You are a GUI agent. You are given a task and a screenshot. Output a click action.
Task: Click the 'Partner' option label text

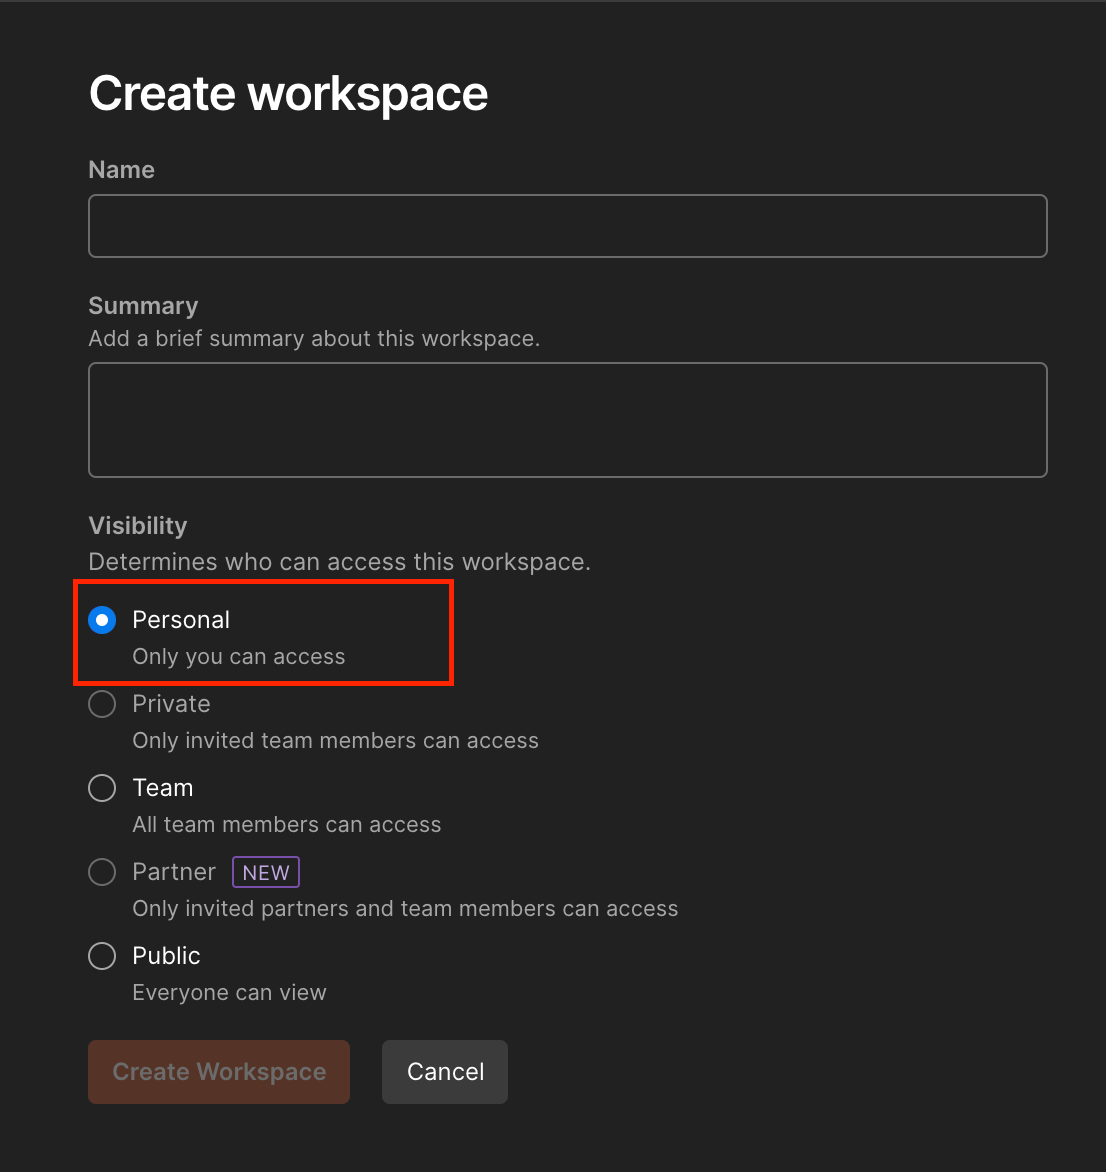point(174,872)
